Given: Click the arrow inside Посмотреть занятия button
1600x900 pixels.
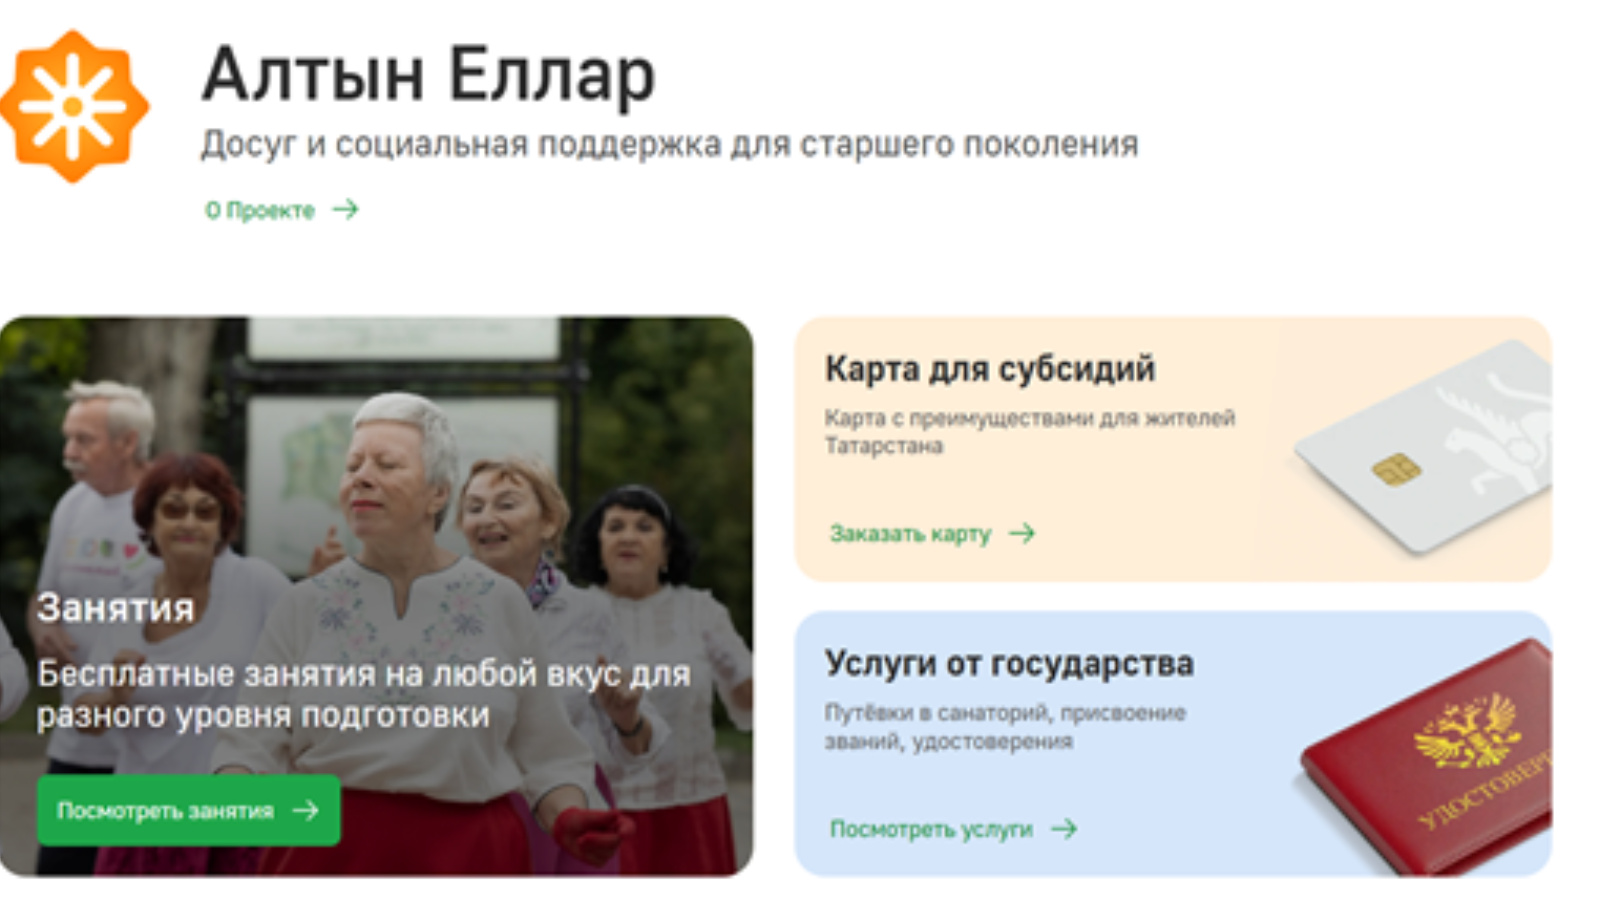Looking at the screenshot, I should (306, 810).
